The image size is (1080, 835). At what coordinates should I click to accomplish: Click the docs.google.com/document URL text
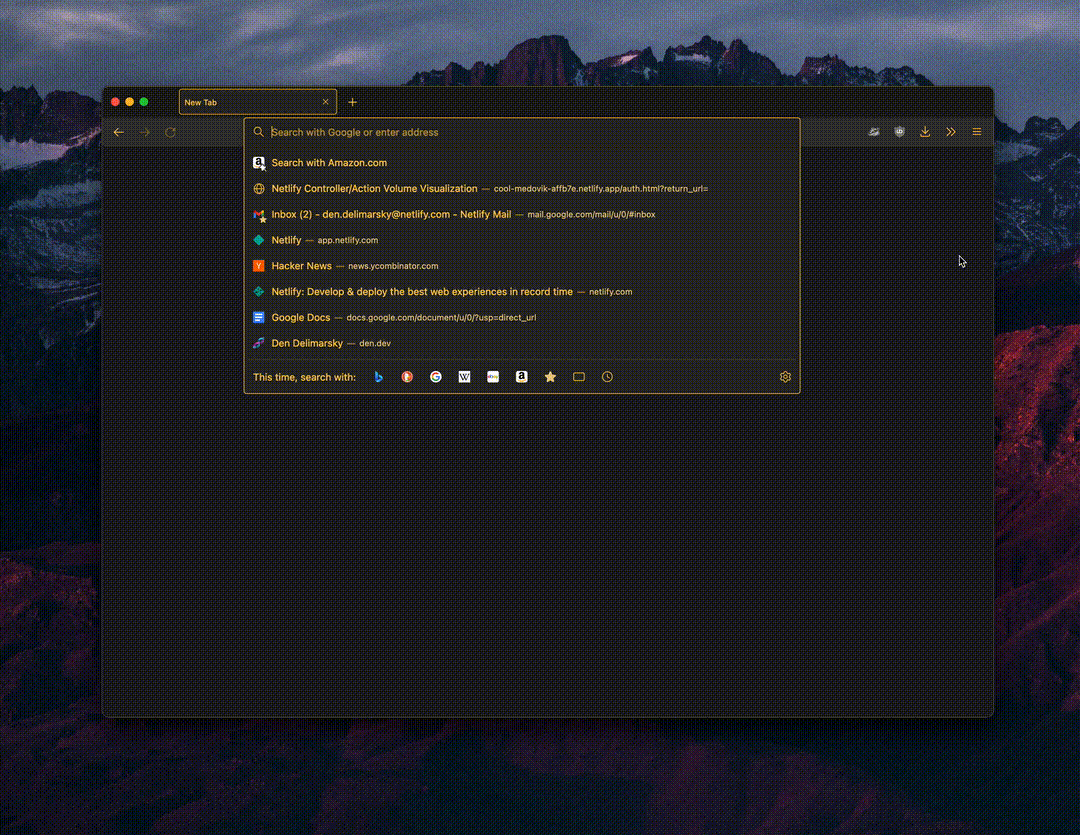click(x=441, y=318)
